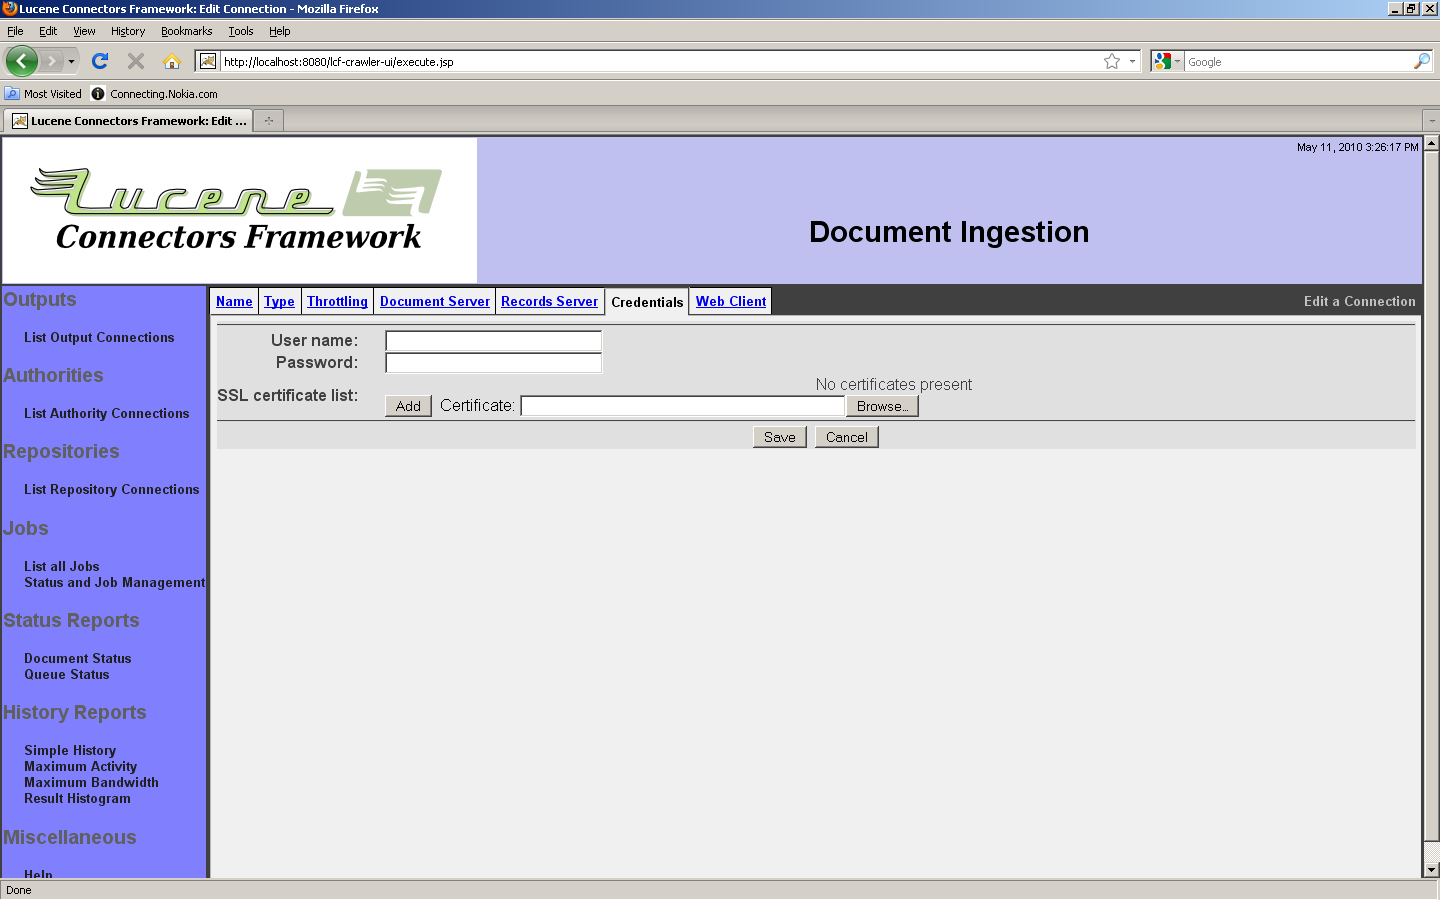Click the bookmark star in address bar

[1111, 61]
